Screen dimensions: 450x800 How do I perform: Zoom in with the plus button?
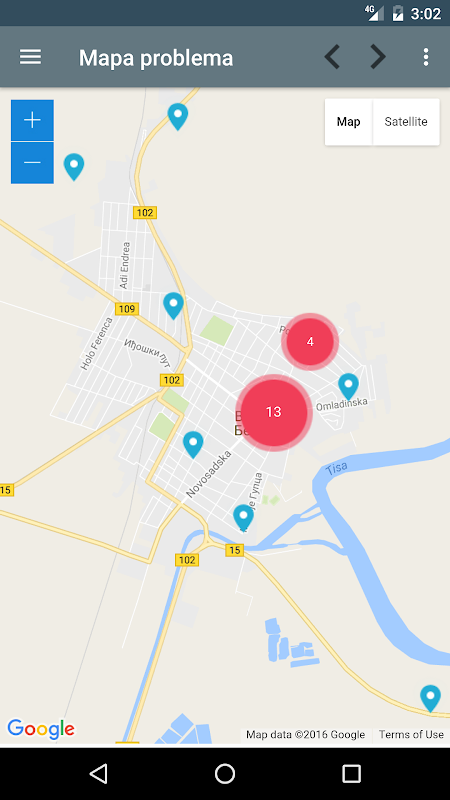(x=32, y=120)
